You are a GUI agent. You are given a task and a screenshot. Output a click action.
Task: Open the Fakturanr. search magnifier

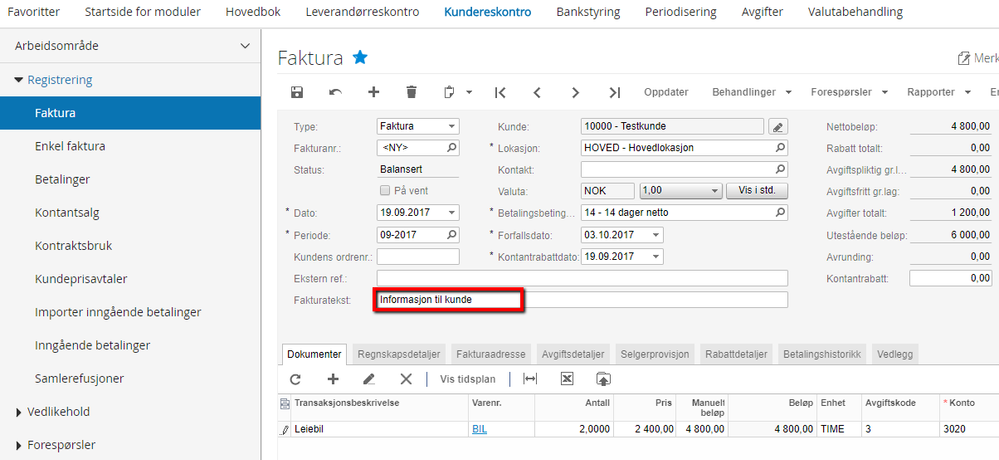451,148
